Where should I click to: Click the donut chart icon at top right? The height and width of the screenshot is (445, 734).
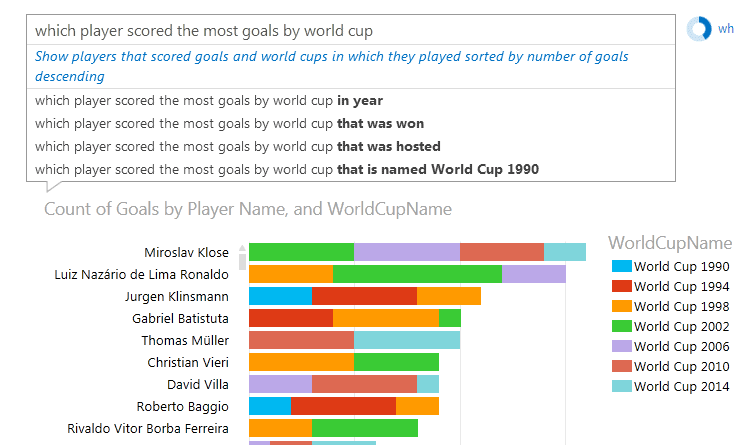tap(698, 30)
